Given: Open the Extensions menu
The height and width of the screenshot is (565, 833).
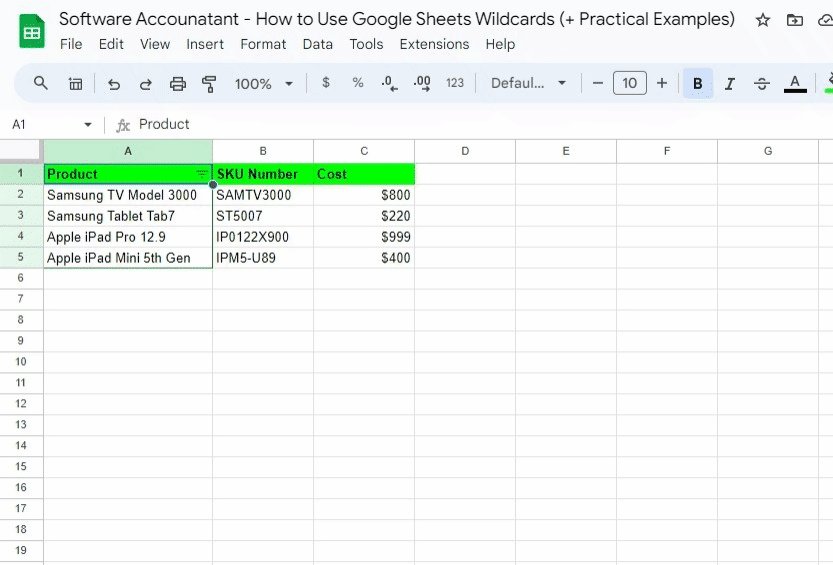Looking at the screenshot, I should (435, 44).
